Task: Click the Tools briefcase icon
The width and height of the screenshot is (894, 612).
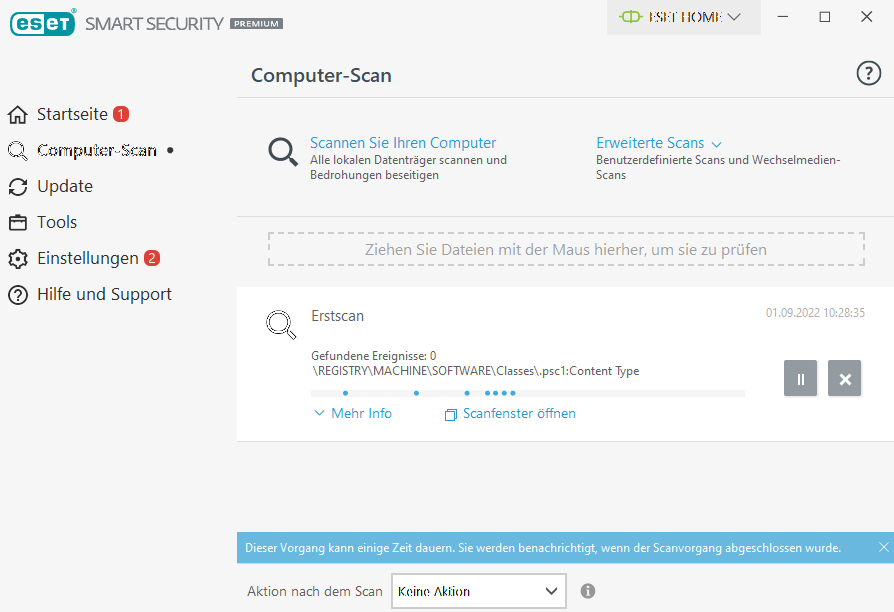Action: 18,222
